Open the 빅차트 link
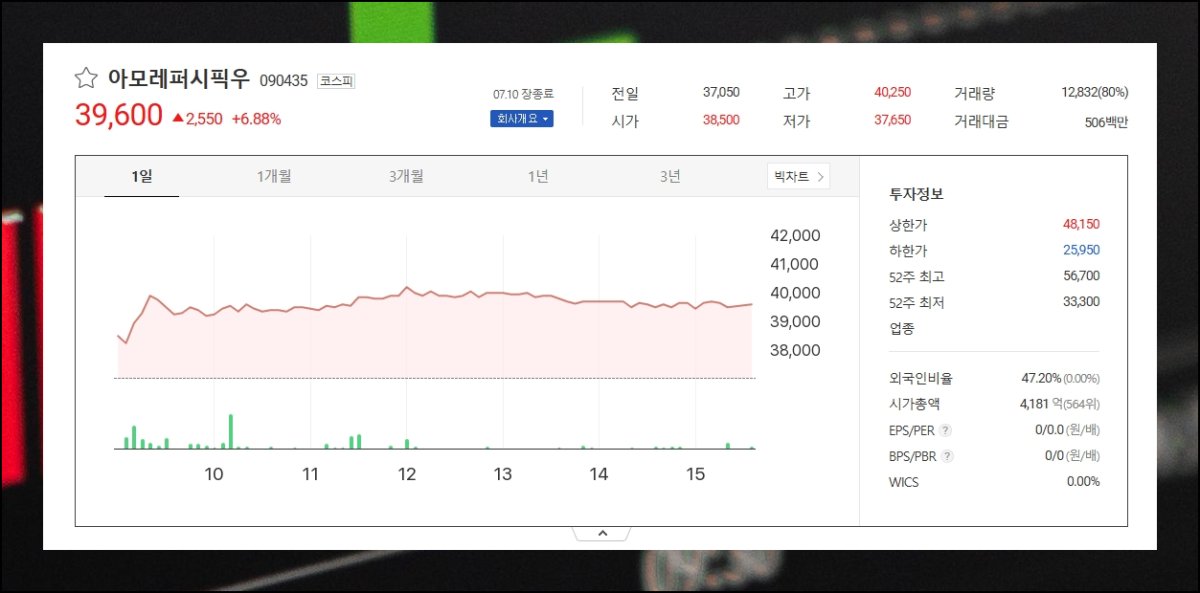Screen dimensions: 1200x593 point(798,177)
